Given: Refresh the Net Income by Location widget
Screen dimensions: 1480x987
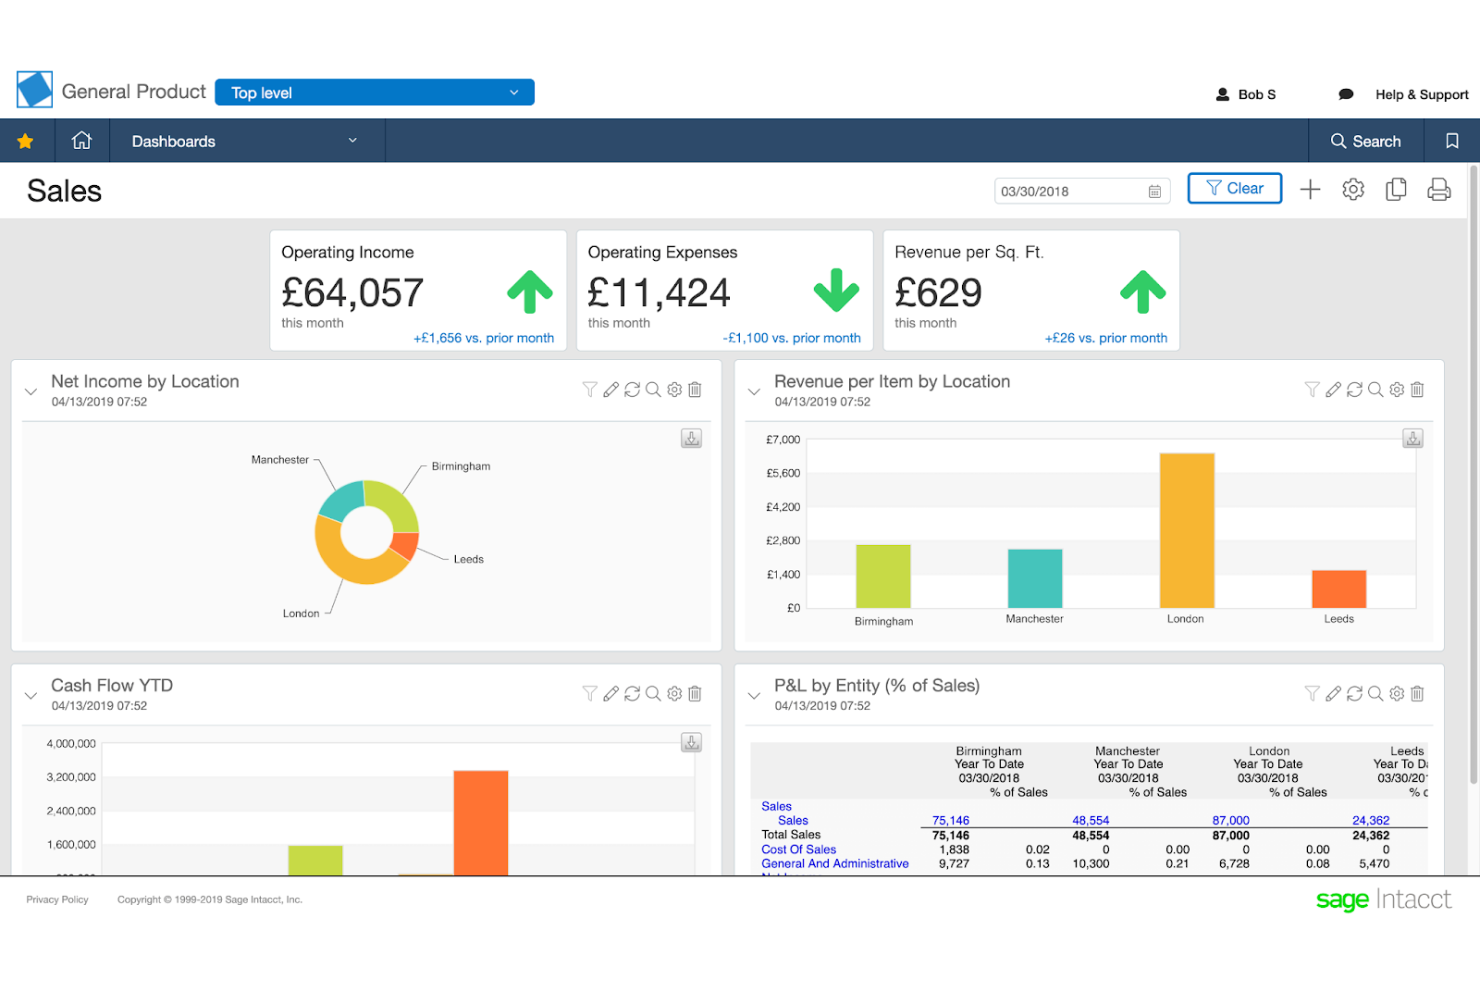Looking at the screenshot, I should [x=632, y=389].
